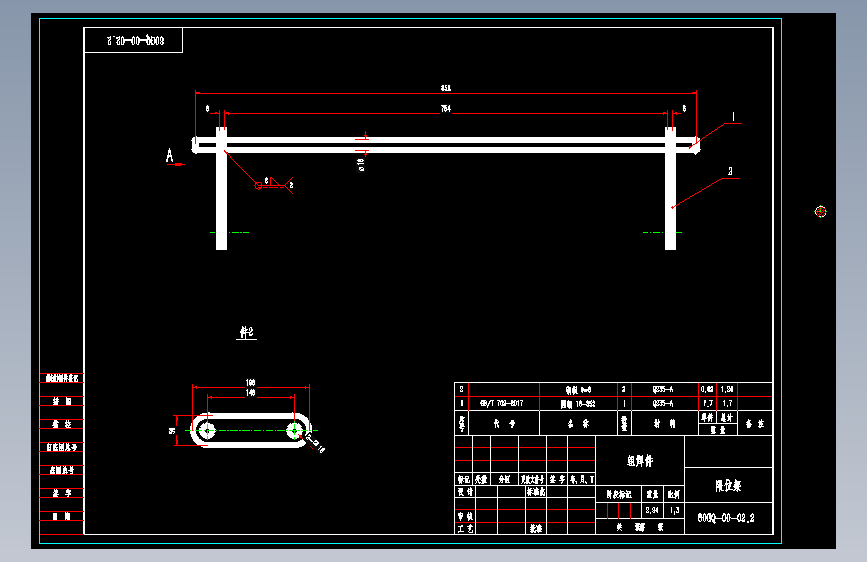This screenshot has width=867, height=562.
Task: Select the 设计 designer label cell
Action: [x=464, y=491]
